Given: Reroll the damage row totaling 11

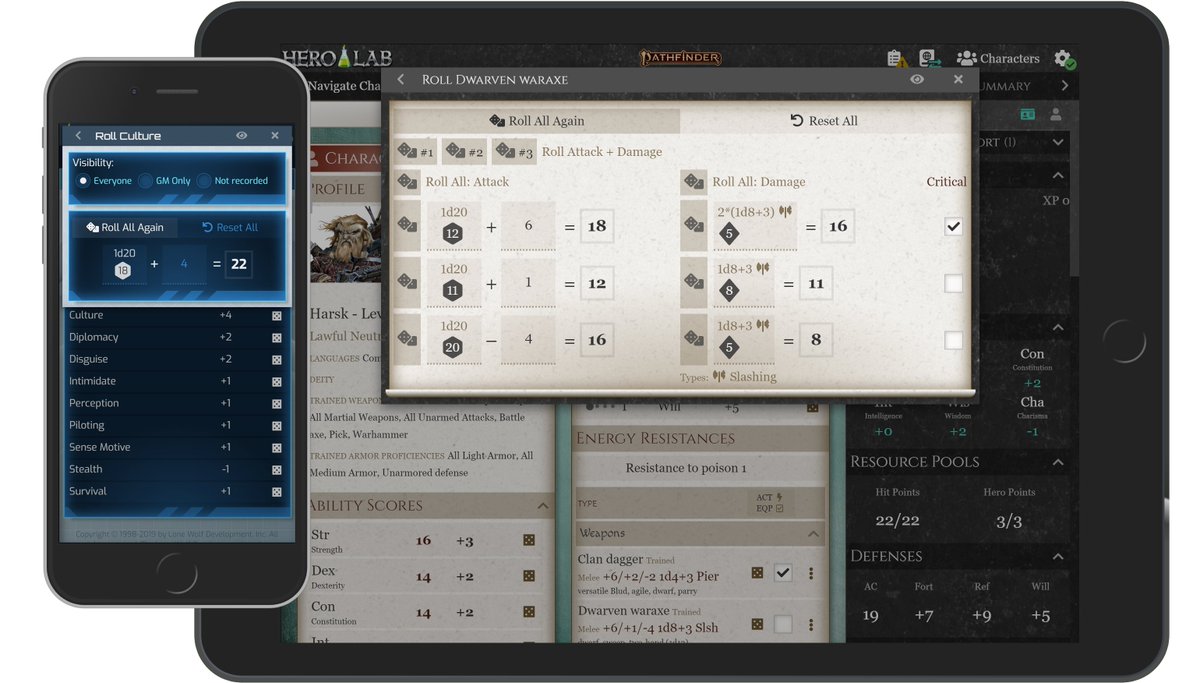Looking at the screenshot, I should [693, 283].
